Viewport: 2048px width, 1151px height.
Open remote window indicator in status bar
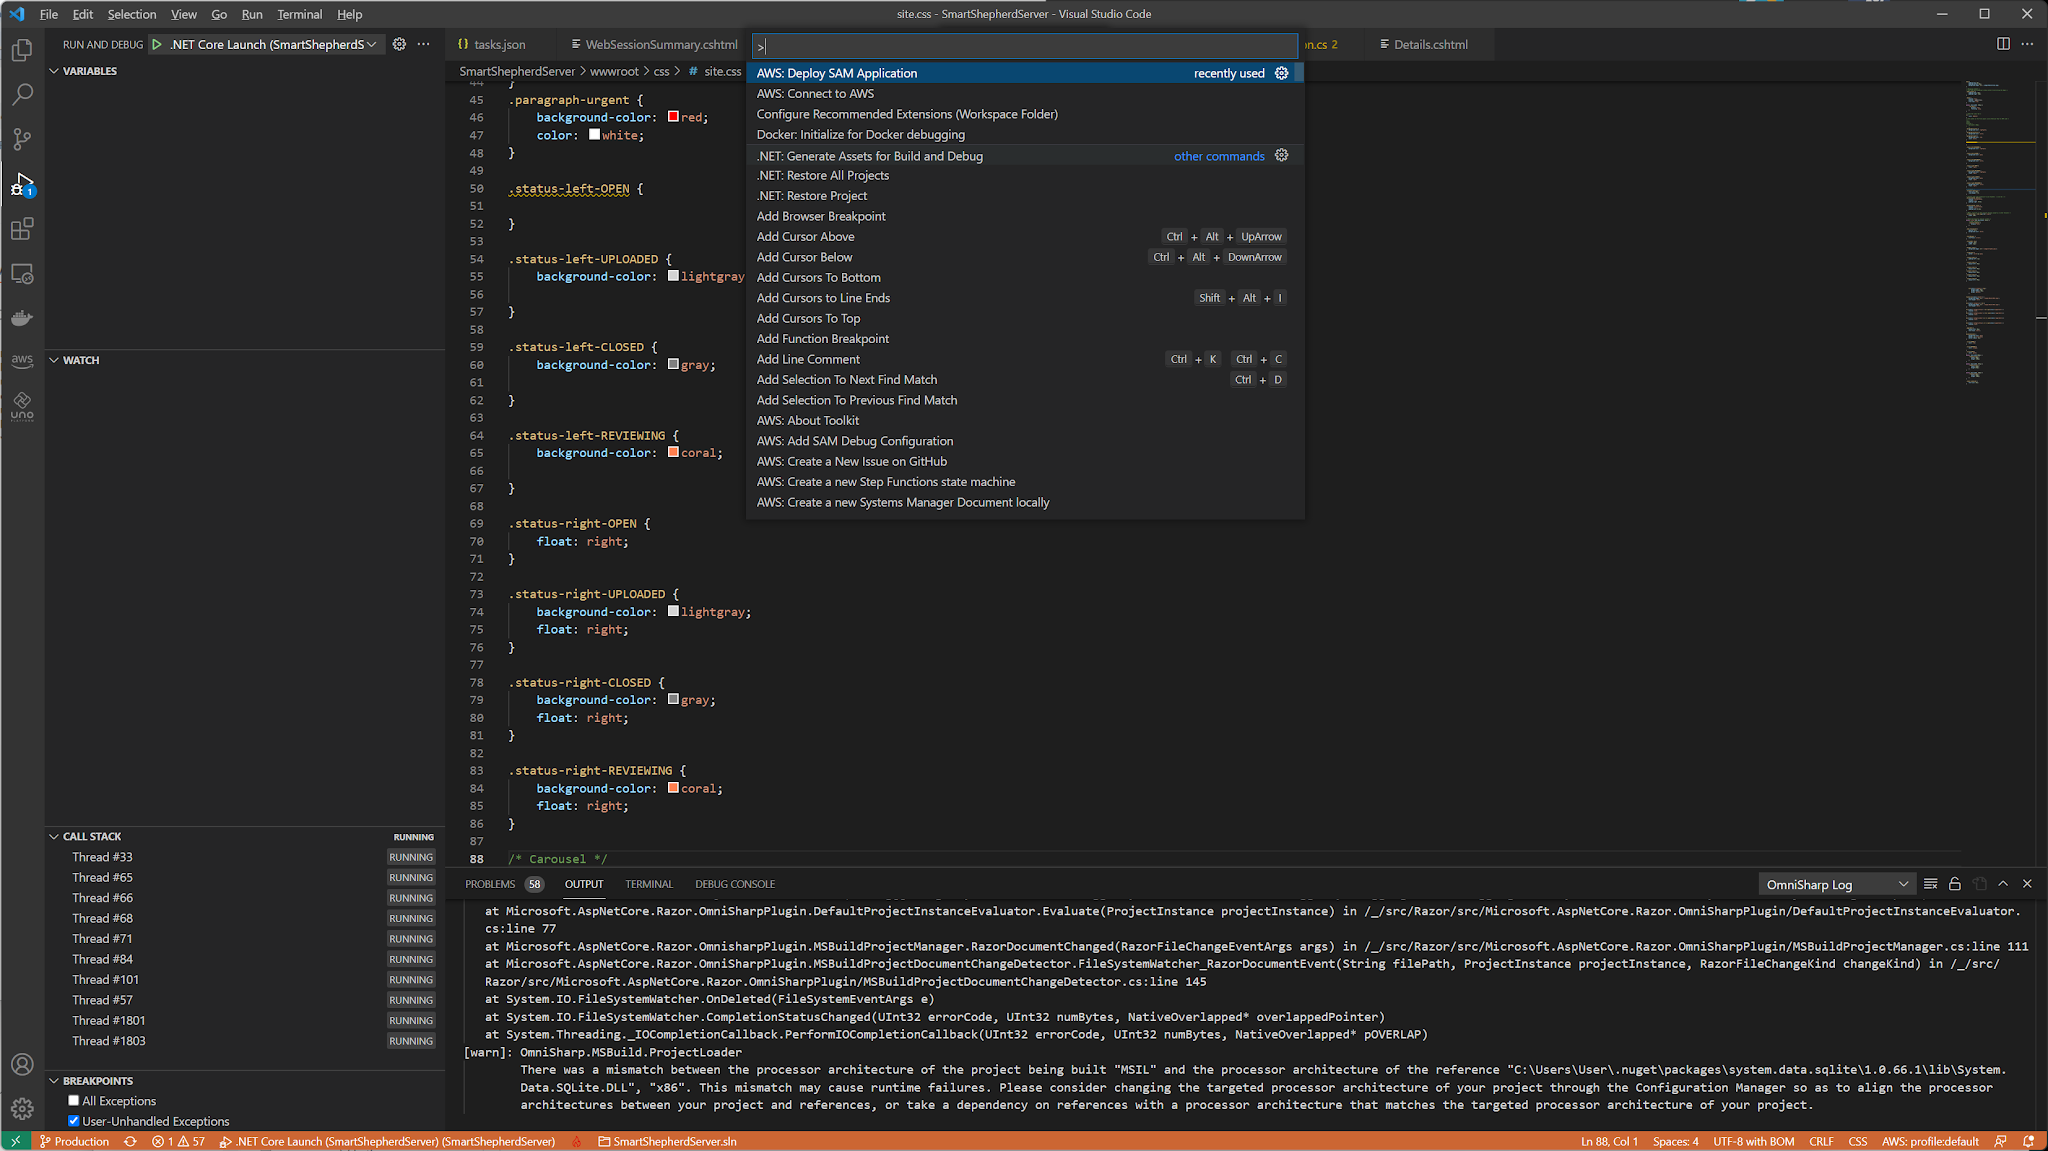(x=15, y=1141)
